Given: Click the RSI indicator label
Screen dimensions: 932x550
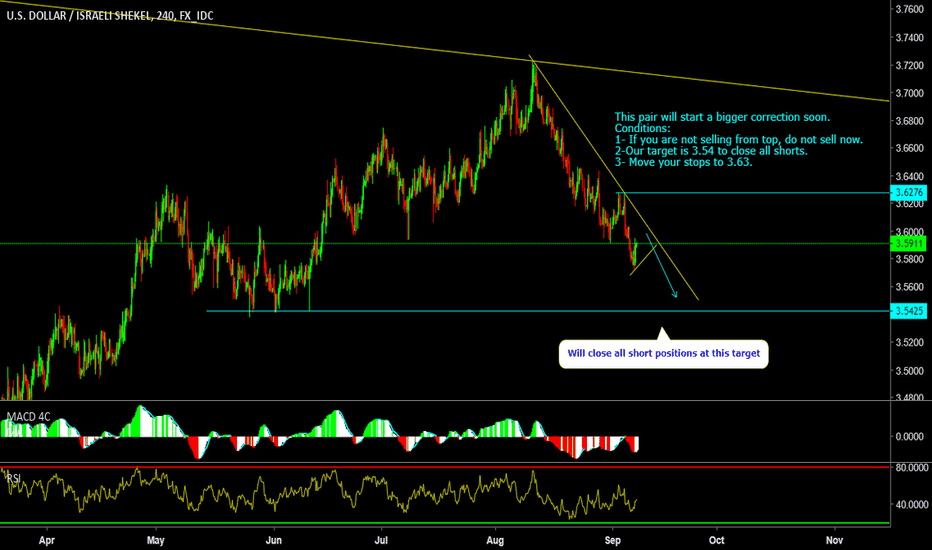Looking at the screenshot, I should click(14, 478).
